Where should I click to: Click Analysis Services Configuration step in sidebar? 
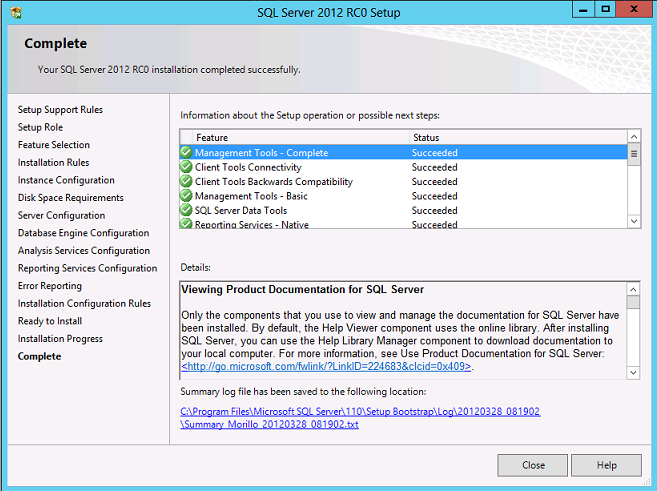pos(84,251)
